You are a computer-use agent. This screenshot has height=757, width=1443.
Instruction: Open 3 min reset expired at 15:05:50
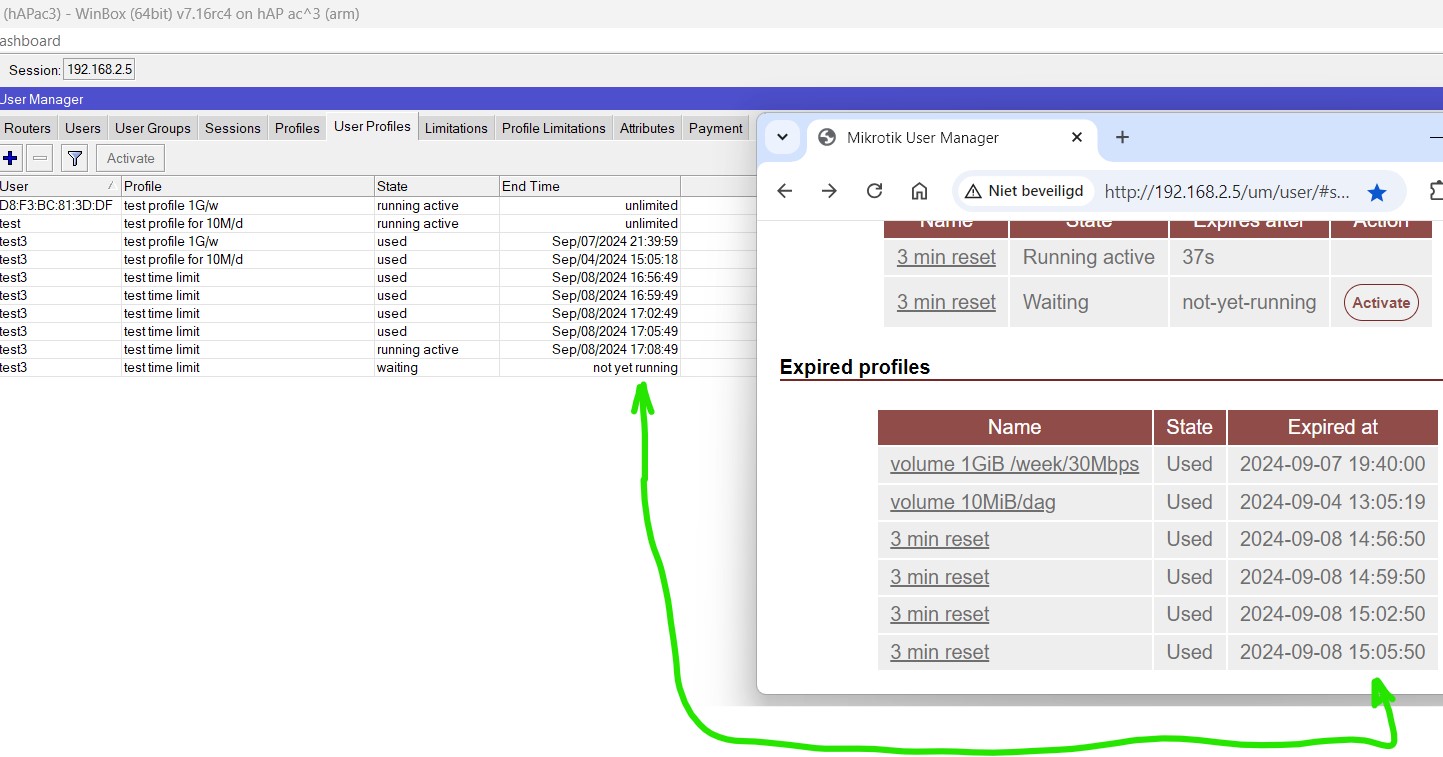pyautogui.click(x=939, y=652)
